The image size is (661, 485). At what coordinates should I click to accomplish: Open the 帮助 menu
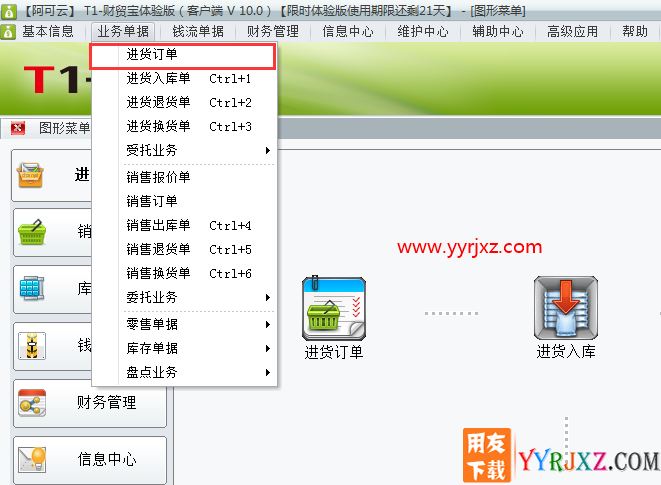click(634, 32)
